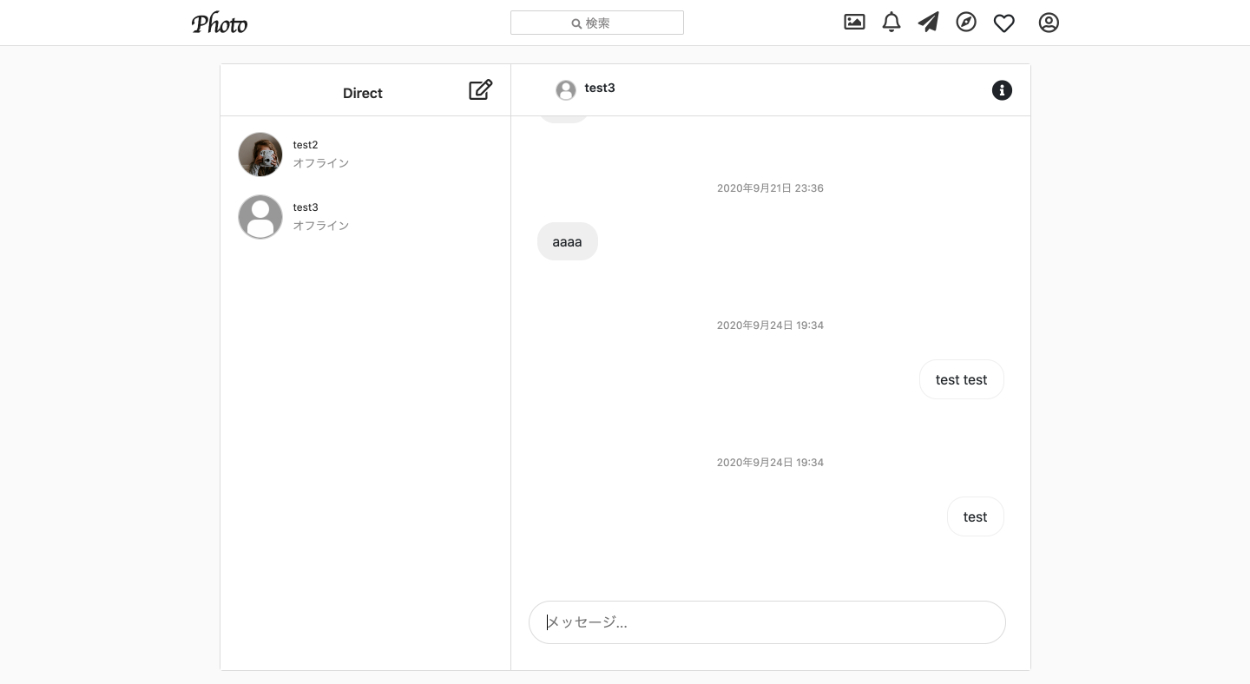
Task: Click the test3 username in the chat header
Action: (x=600, y=88)
